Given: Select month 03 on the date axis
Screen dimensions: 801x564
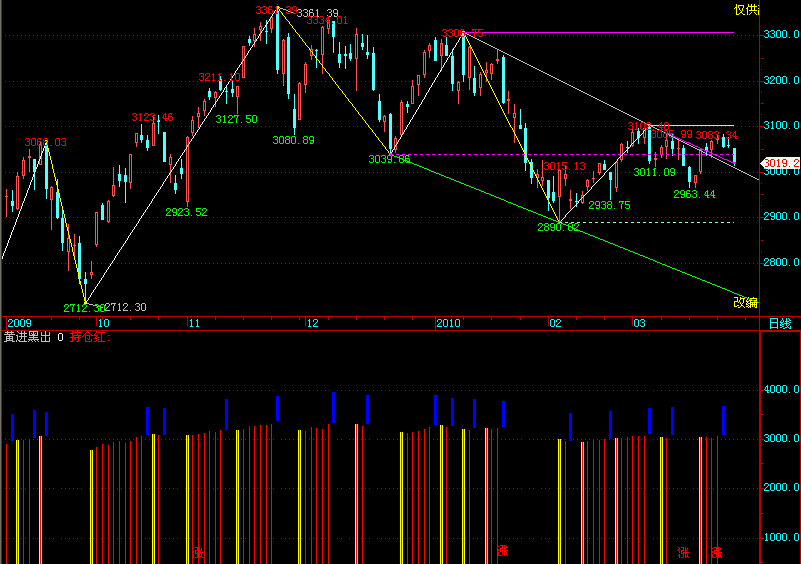Looking at the screenshot, I should point(639,323).
